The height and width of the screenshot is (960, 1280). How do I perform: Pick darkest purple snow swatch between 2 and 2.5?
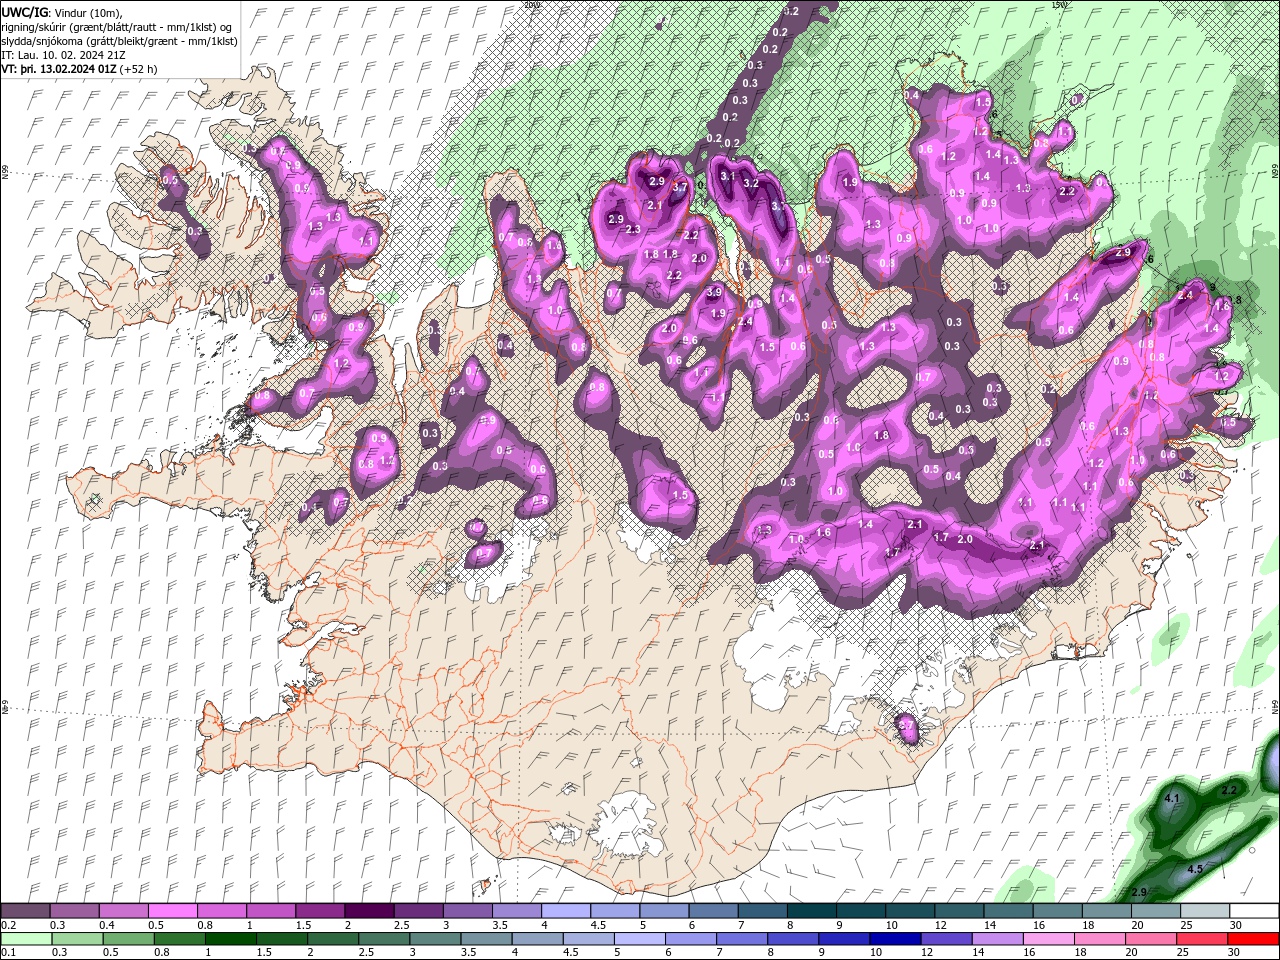point(368,911)
